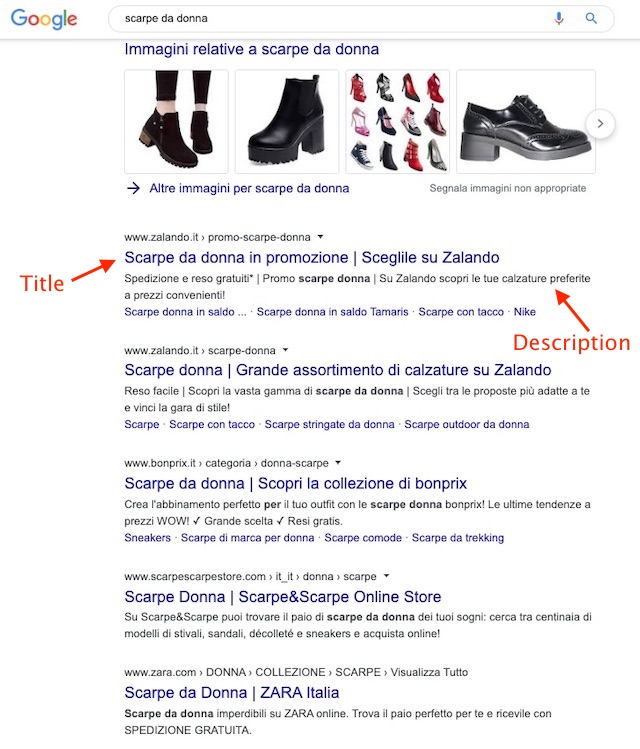The height and width of the screenshot is (749, 640).
Task: Start voice search with microphone icon
Action: tap(558, 19)
